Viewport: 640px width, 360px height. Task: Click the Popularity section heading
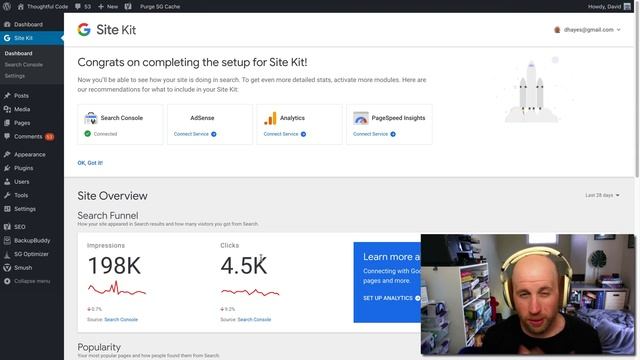pos(99,347)
